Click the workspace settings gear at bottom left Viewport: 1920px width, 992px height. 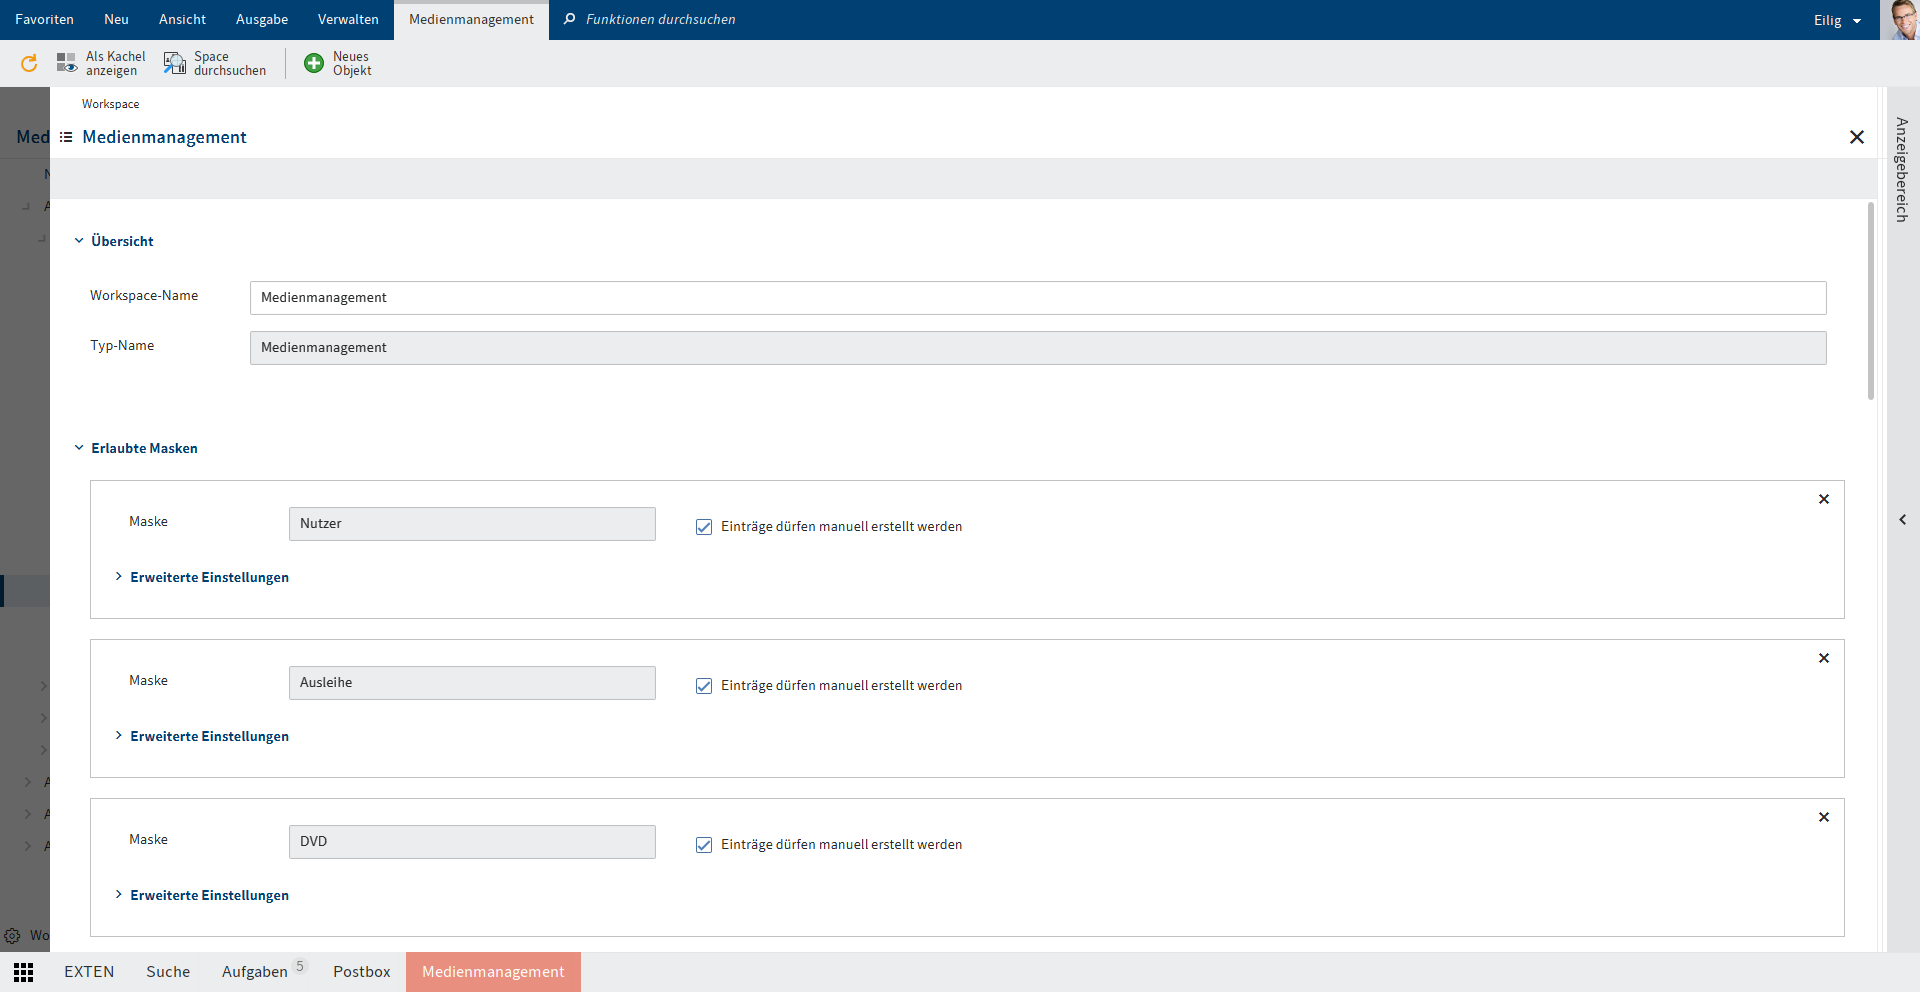[x=13, y=935]
